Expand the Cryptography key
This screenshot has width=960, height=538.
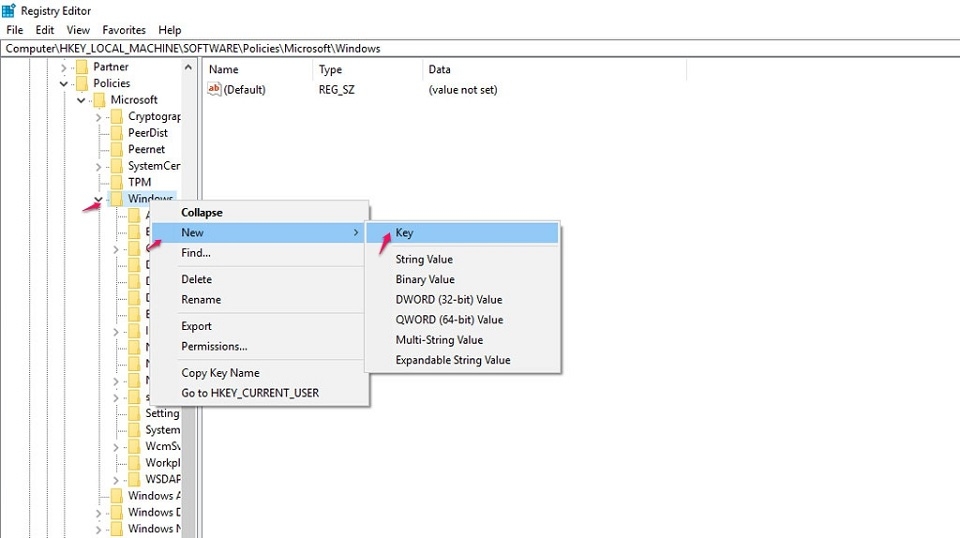tap(98, 117)
